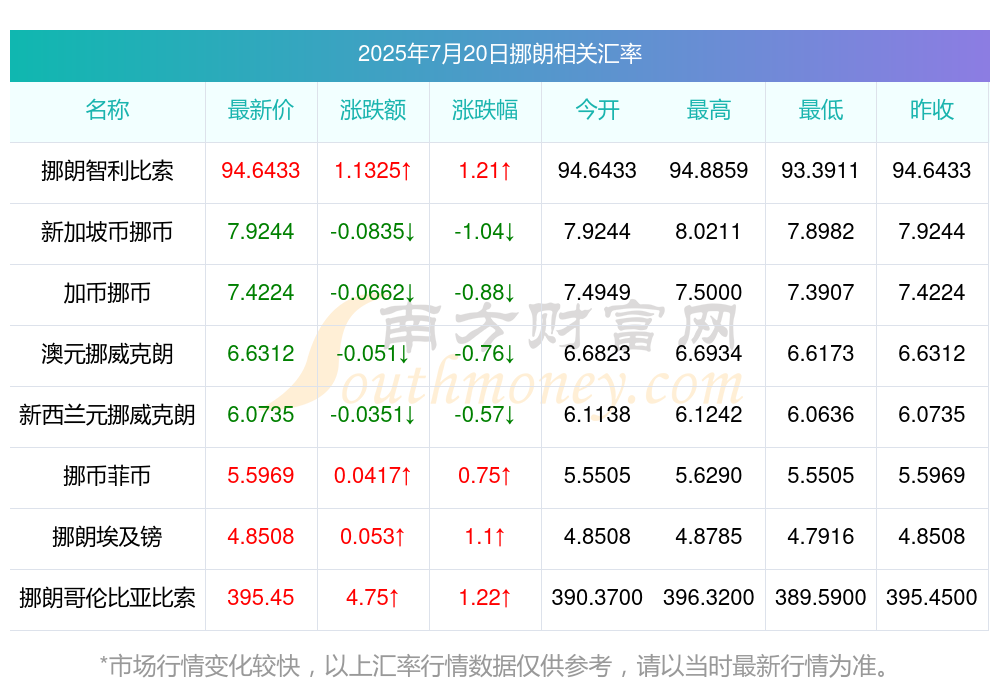Click the title 2025年7月20日挪朗相关汇率
Image resolution: width=1000 pixels, height=698 pixels.
(499, 54)
